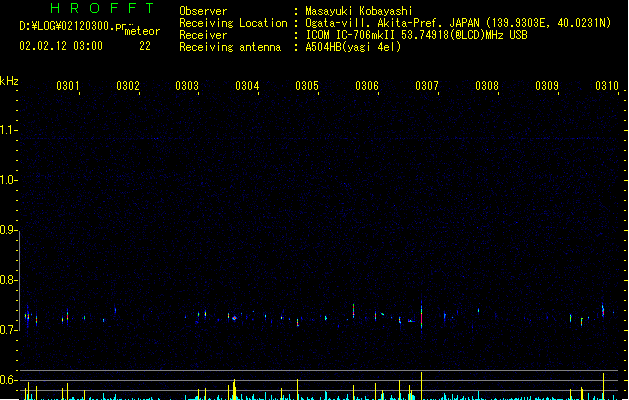Viewport: 629px width, 400px height.
Task: Click the 0301 time marker
Action: [67, 86]
